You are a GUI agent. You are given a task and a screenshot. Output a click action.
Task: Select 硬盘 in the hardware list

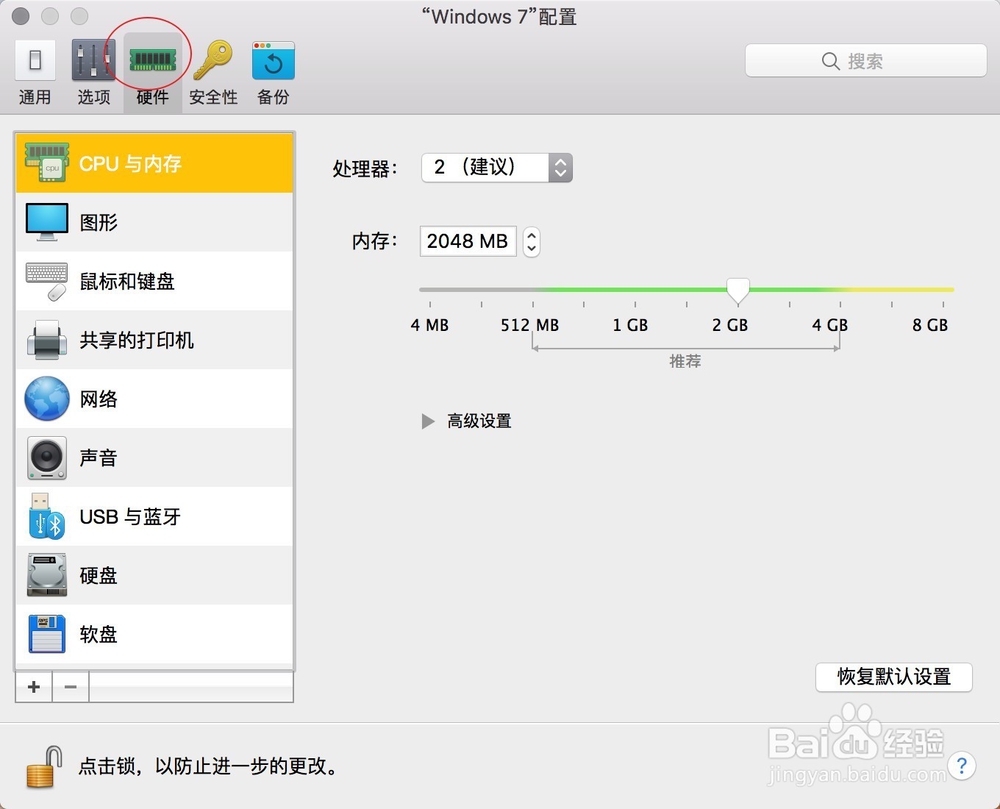154,575
